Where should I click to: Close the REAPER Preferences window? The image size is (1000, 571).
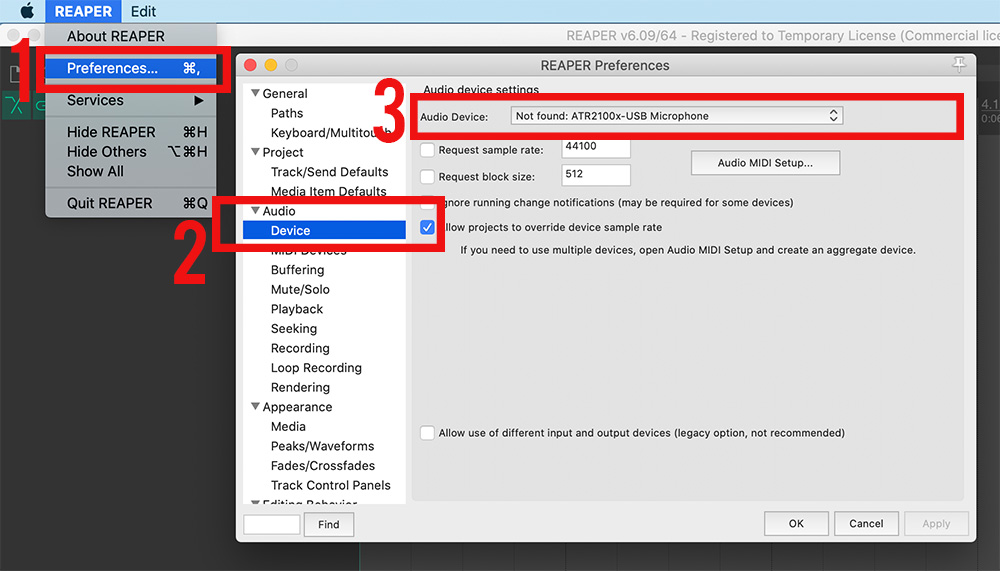point(251,65)
